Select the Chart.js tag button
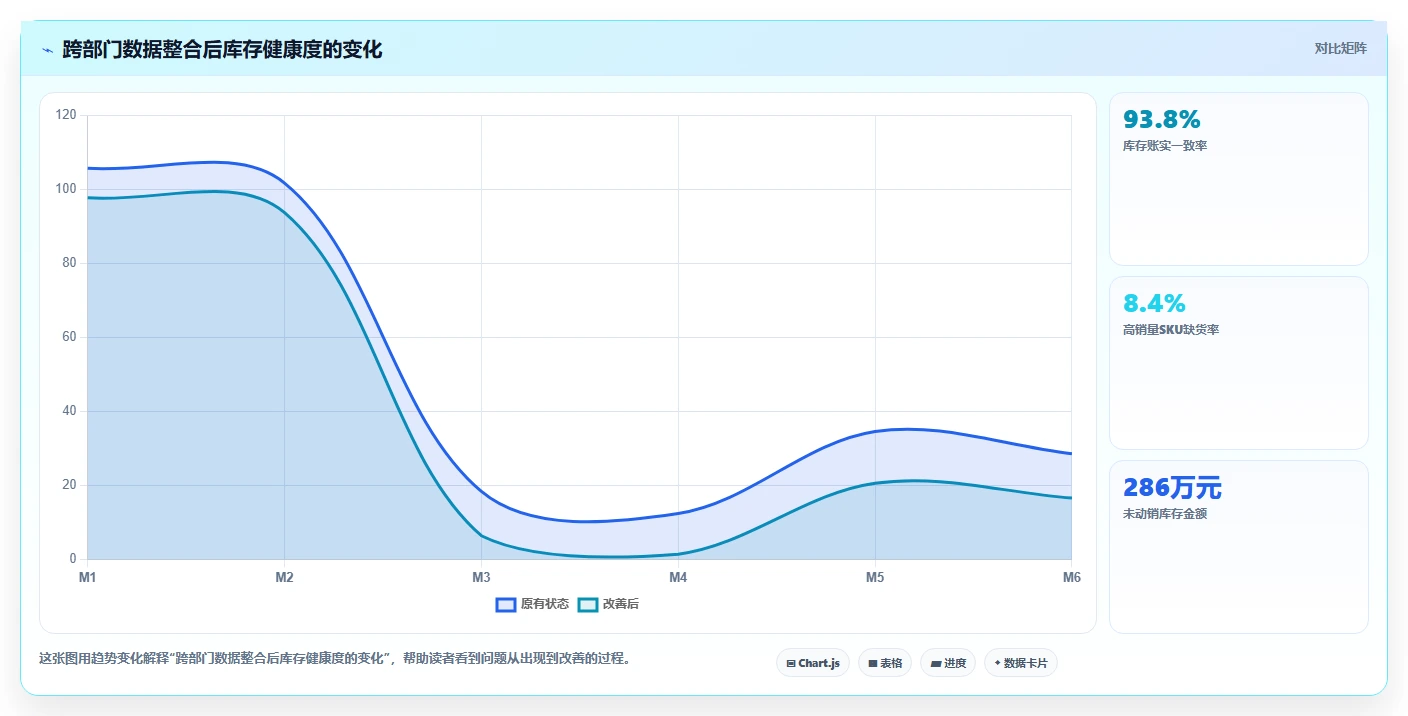This screenshot has height=716, width=1408. pos(813,663)
